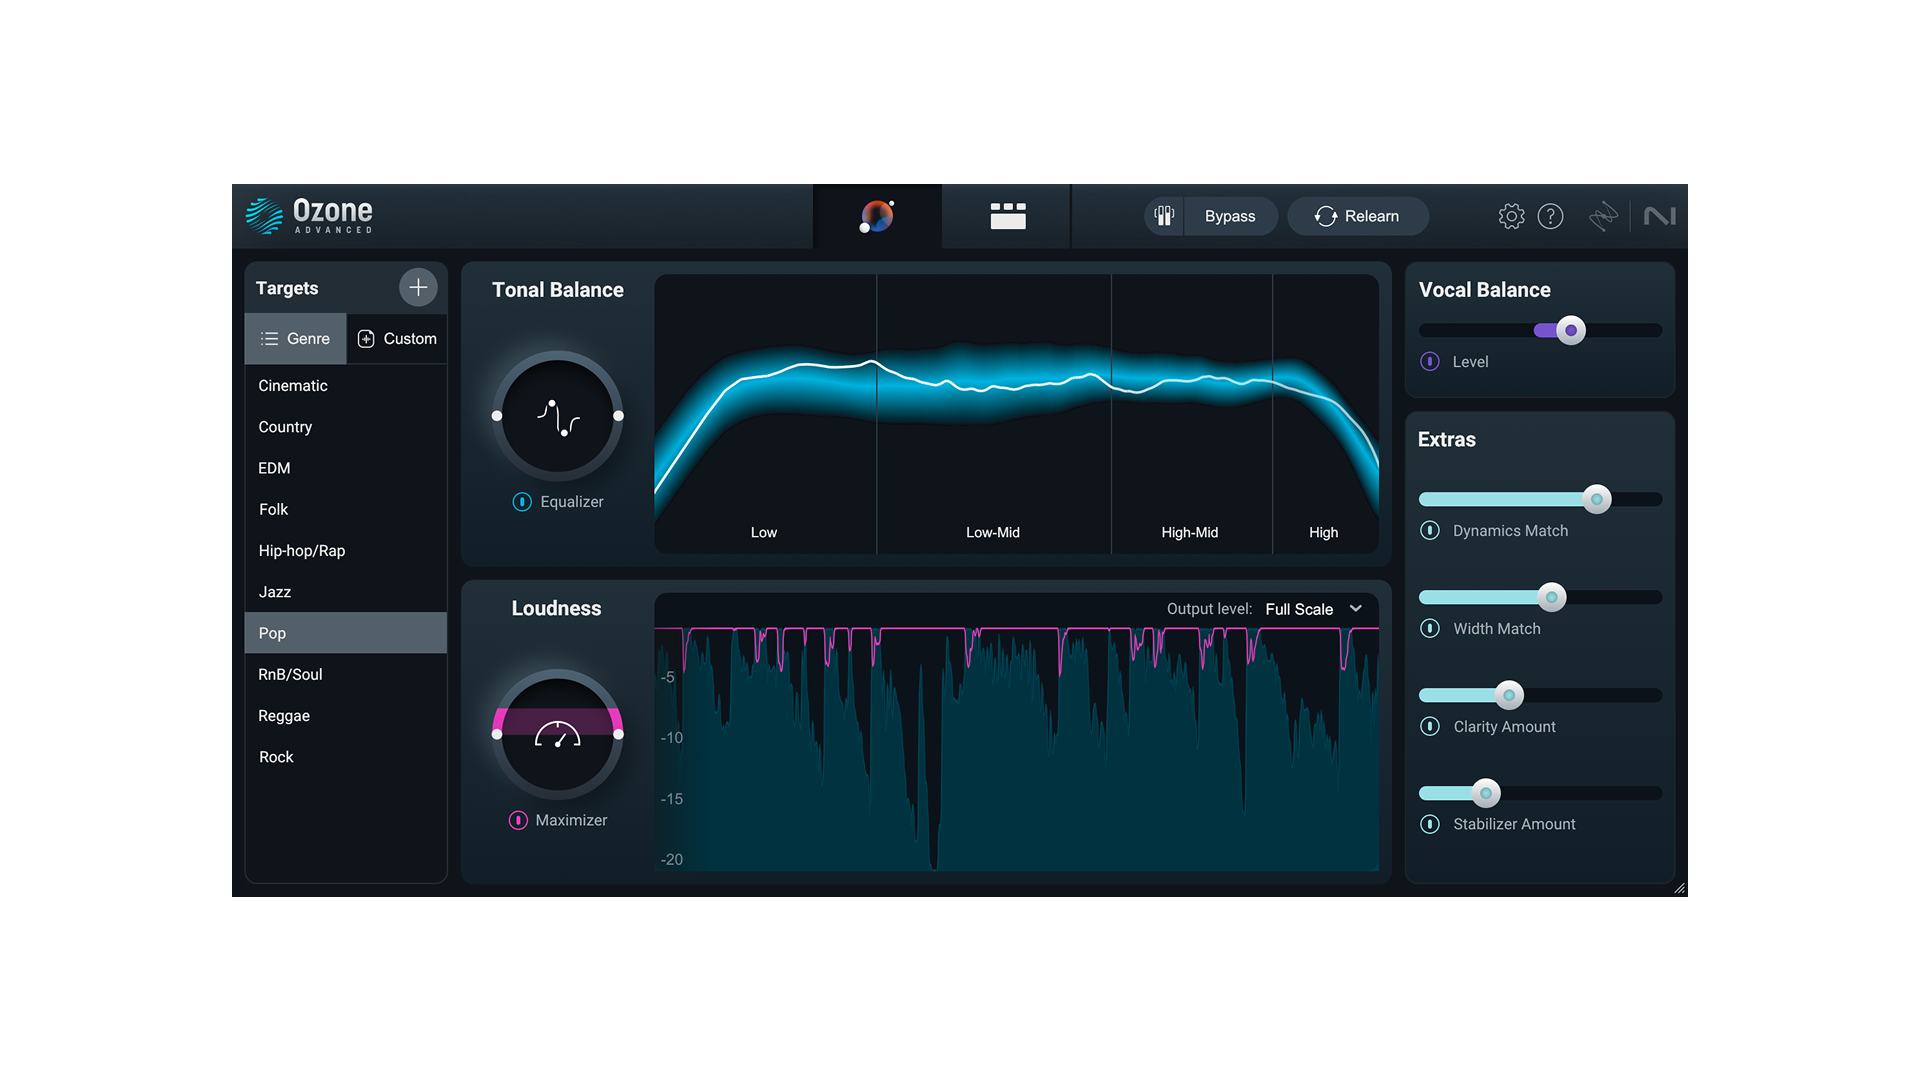Click the -10 loudness scale label
1920x1080 pixels.
[672, 738]
